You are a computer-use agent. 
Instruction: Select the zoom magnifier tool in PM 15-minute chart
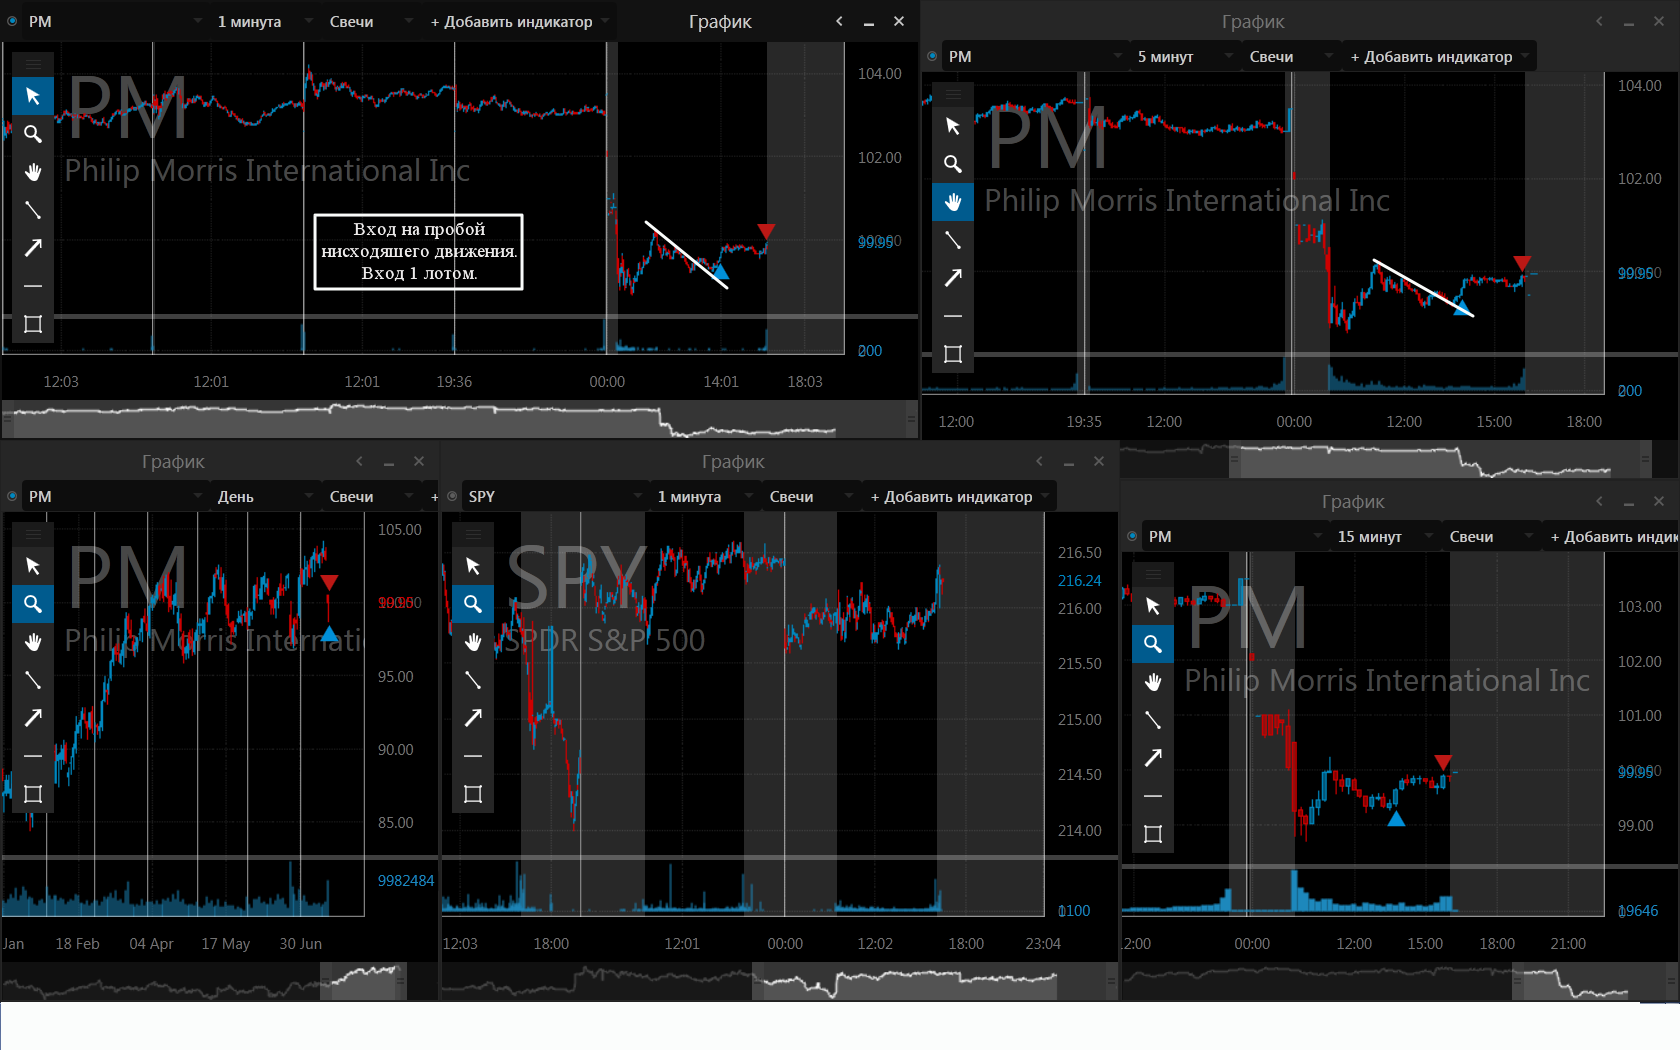[1153, 644]
